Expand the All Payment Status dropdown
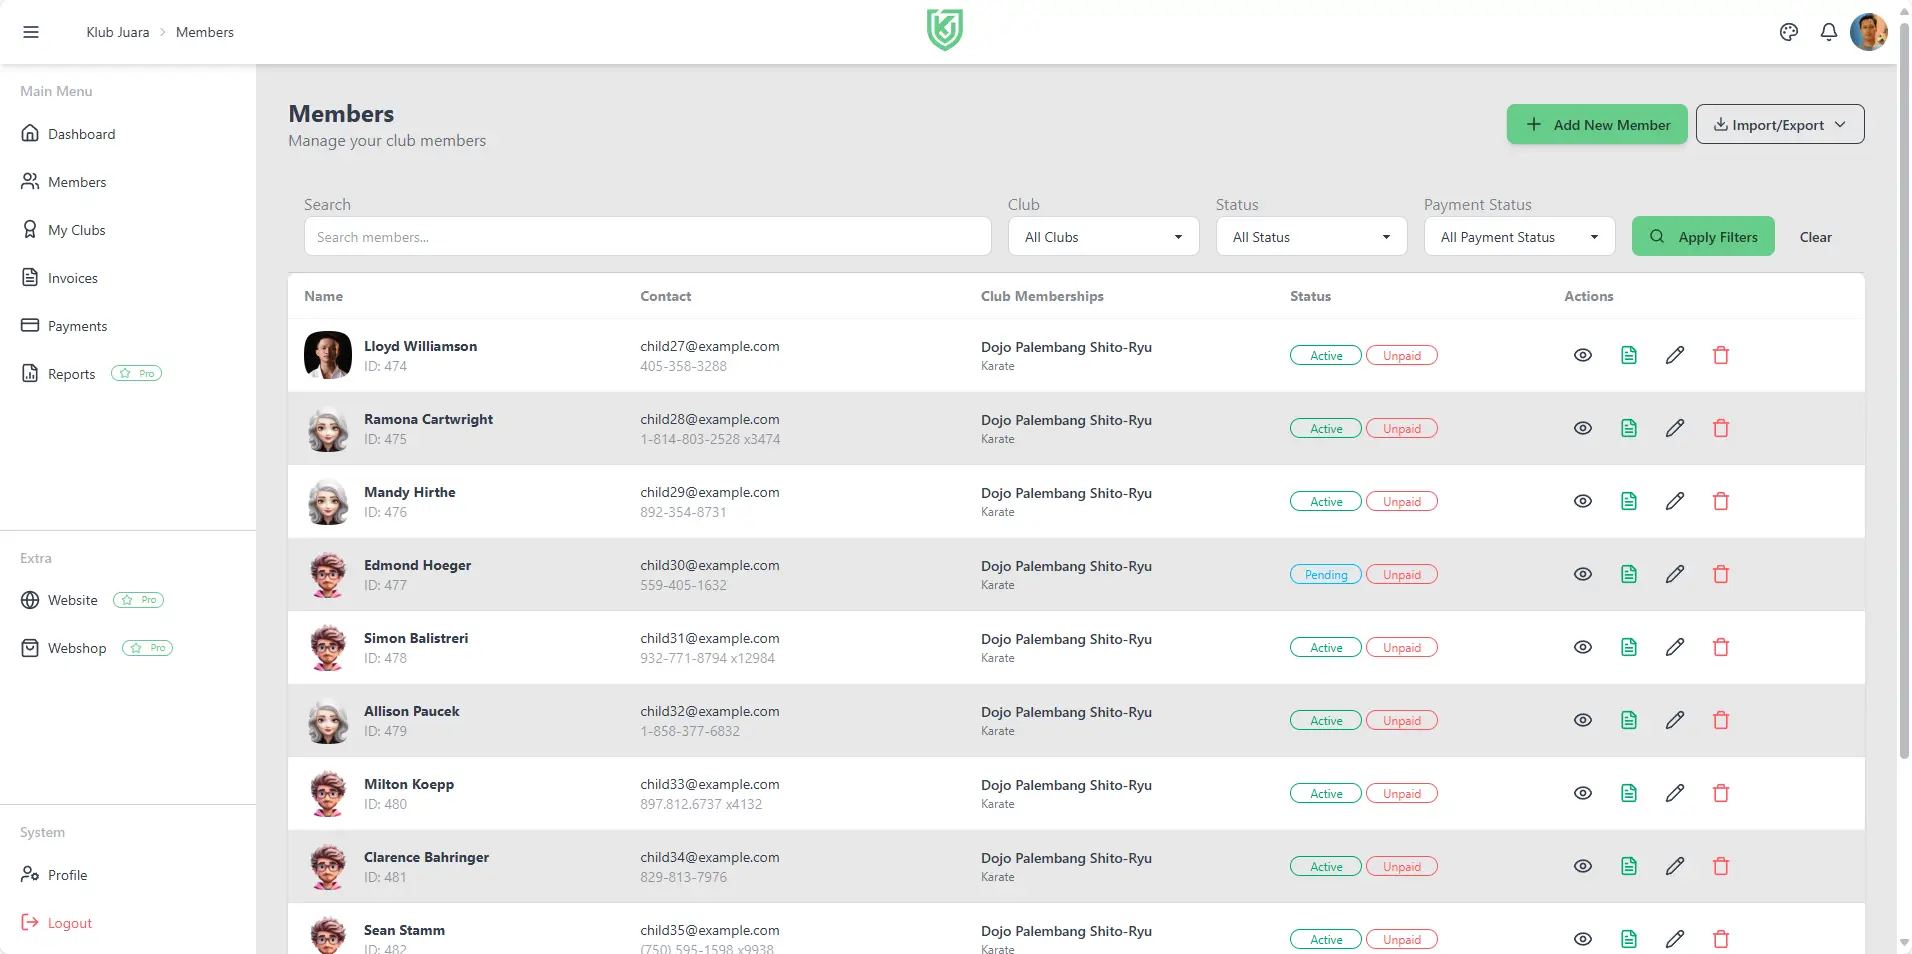Screen dimensions: 1912x954 (1519, 237)
